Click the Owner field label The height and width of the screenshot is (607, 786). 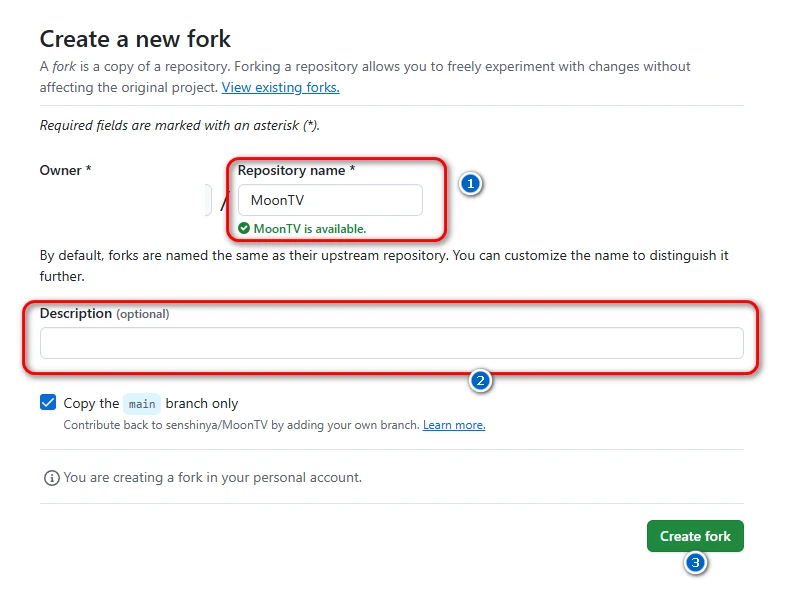point(65,170)
